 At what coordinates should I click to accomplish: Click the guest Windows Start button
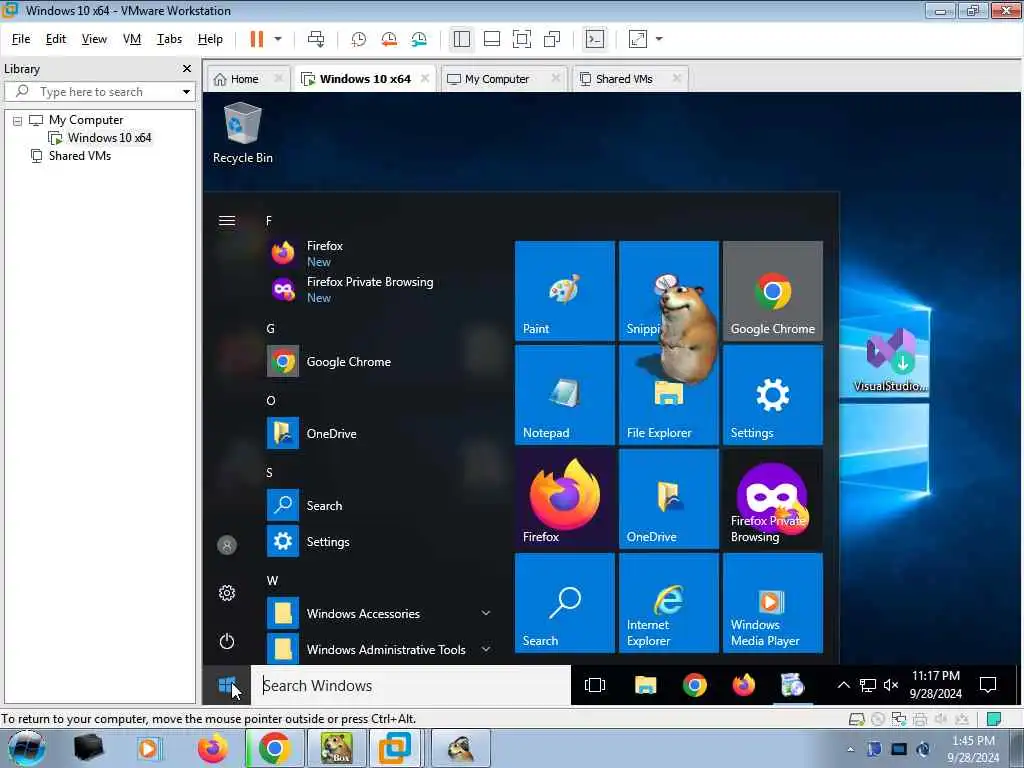tap(227, 686)
